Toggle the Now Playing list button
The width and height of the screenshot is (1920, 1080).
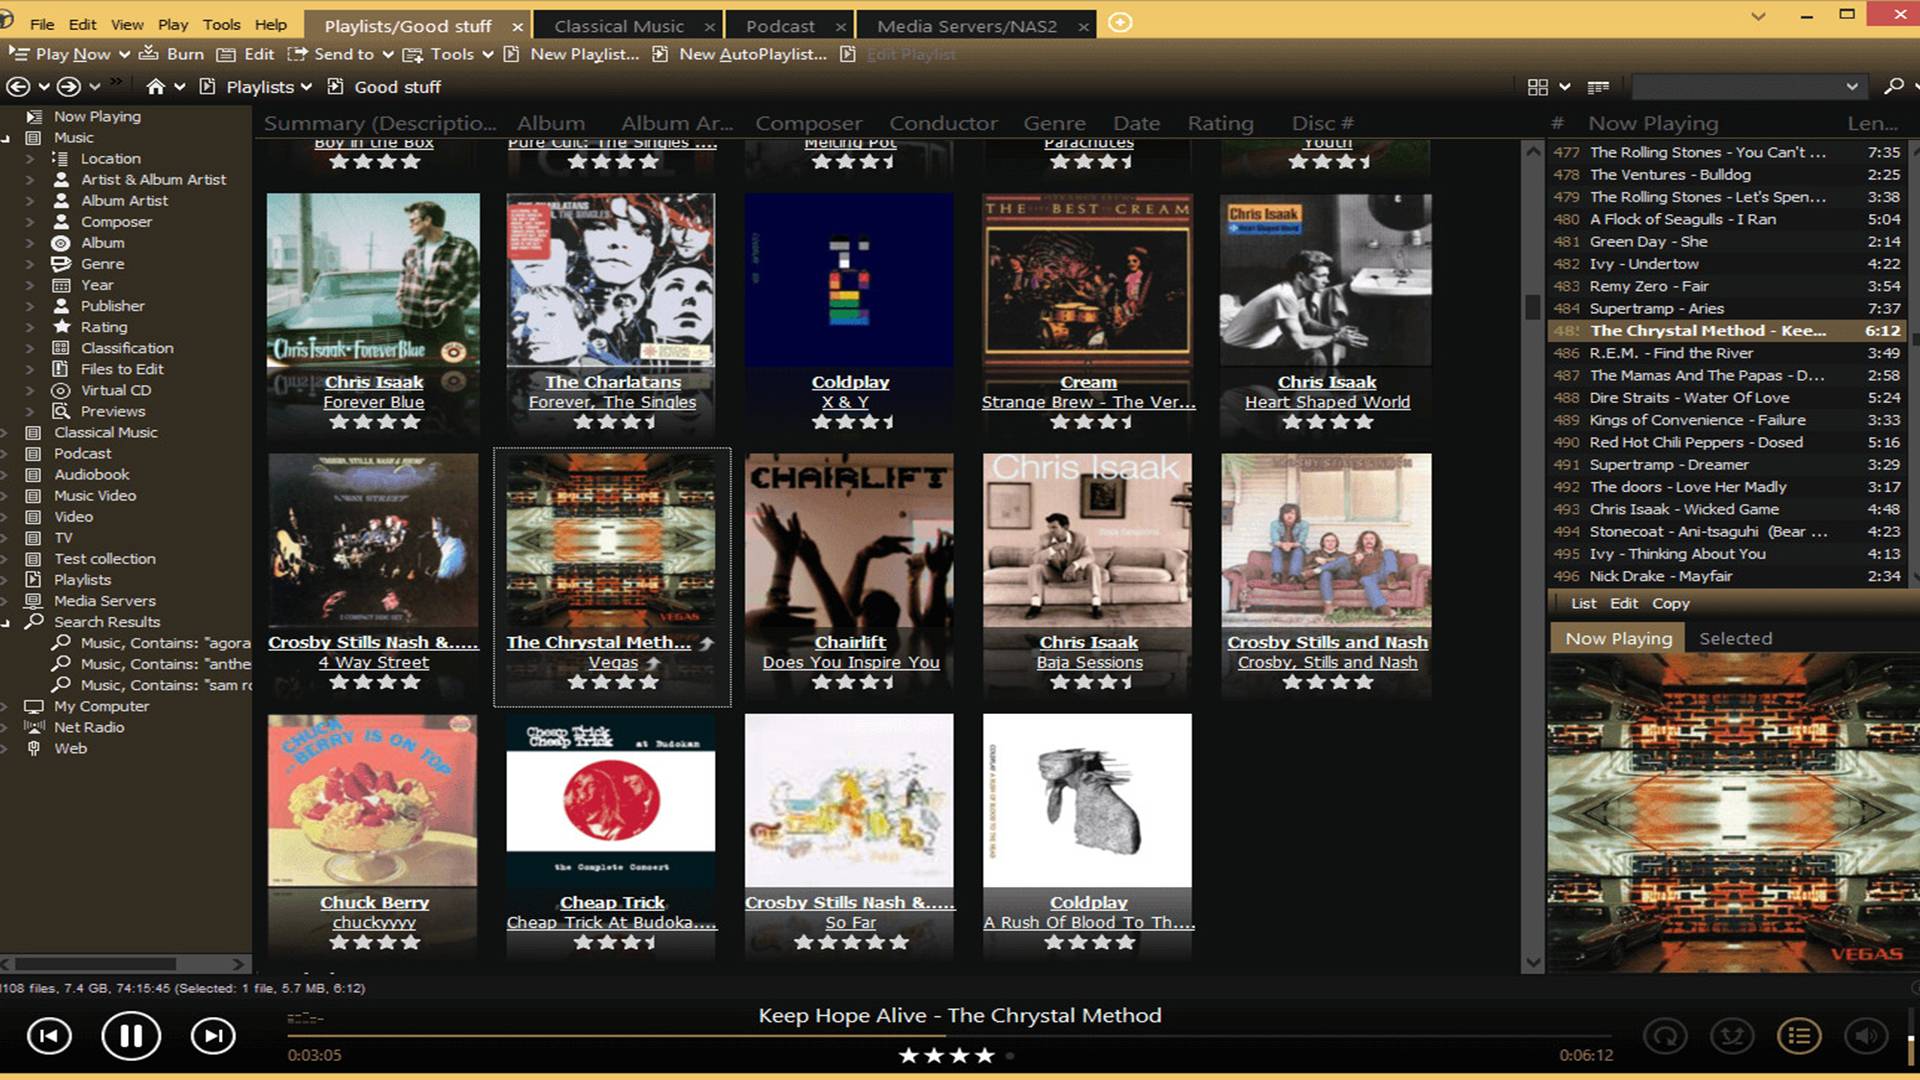(1798, 1036)
